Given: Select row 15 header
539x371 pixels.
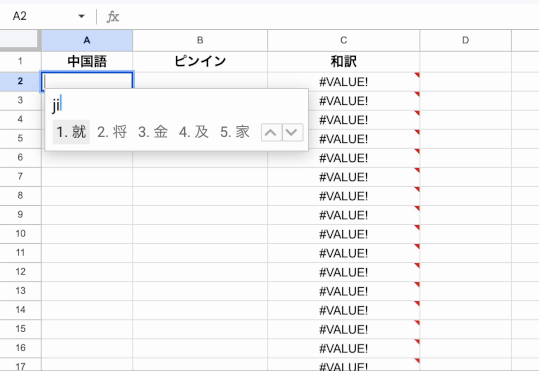Looking at the screenshot, I should click(20, 329).
